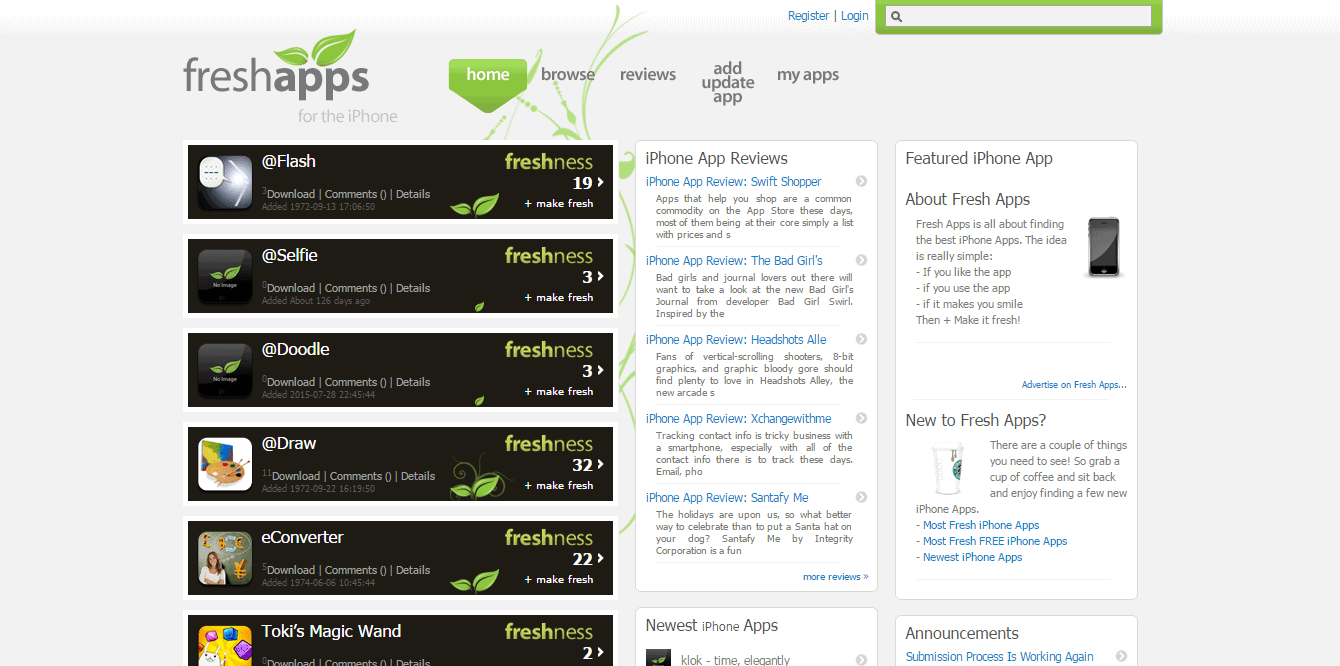Open the my apps menu
Screen dimensions: 1340x666
[808, 75]
